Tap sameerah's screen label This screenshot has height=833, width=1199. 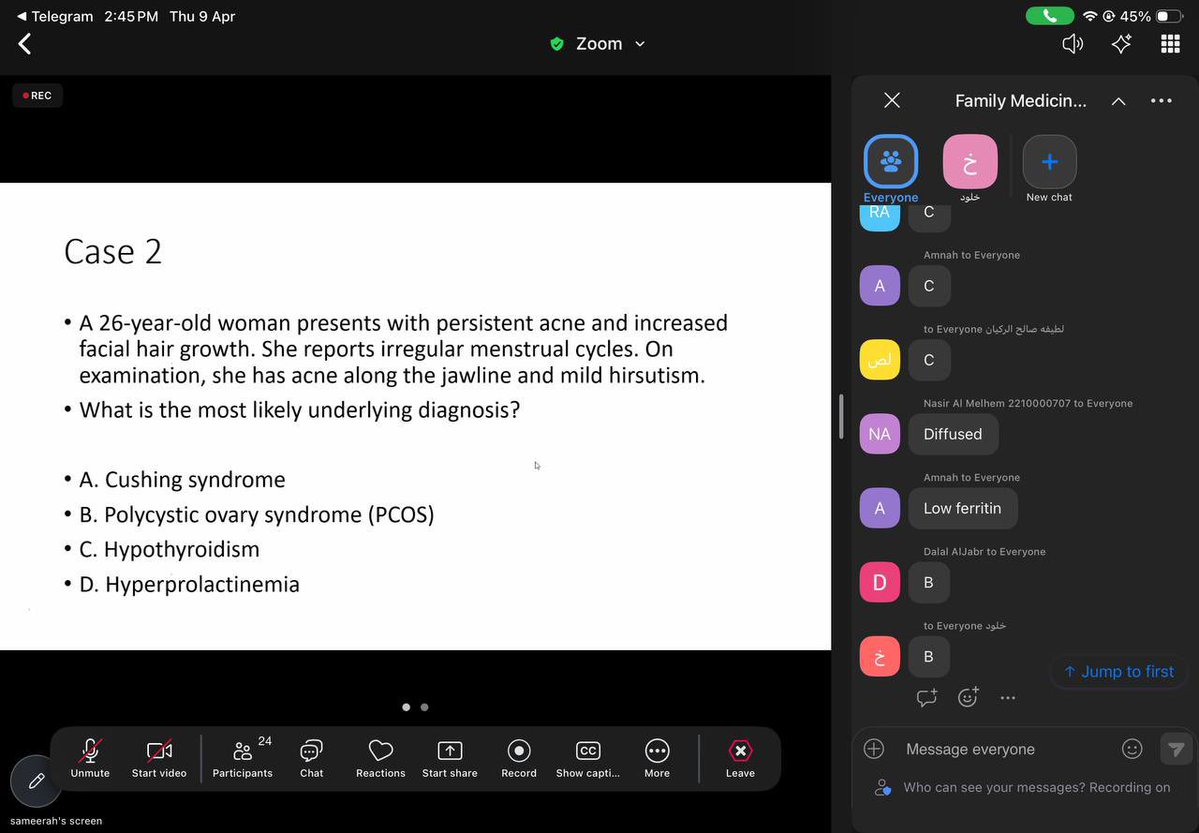click(56, 821)
